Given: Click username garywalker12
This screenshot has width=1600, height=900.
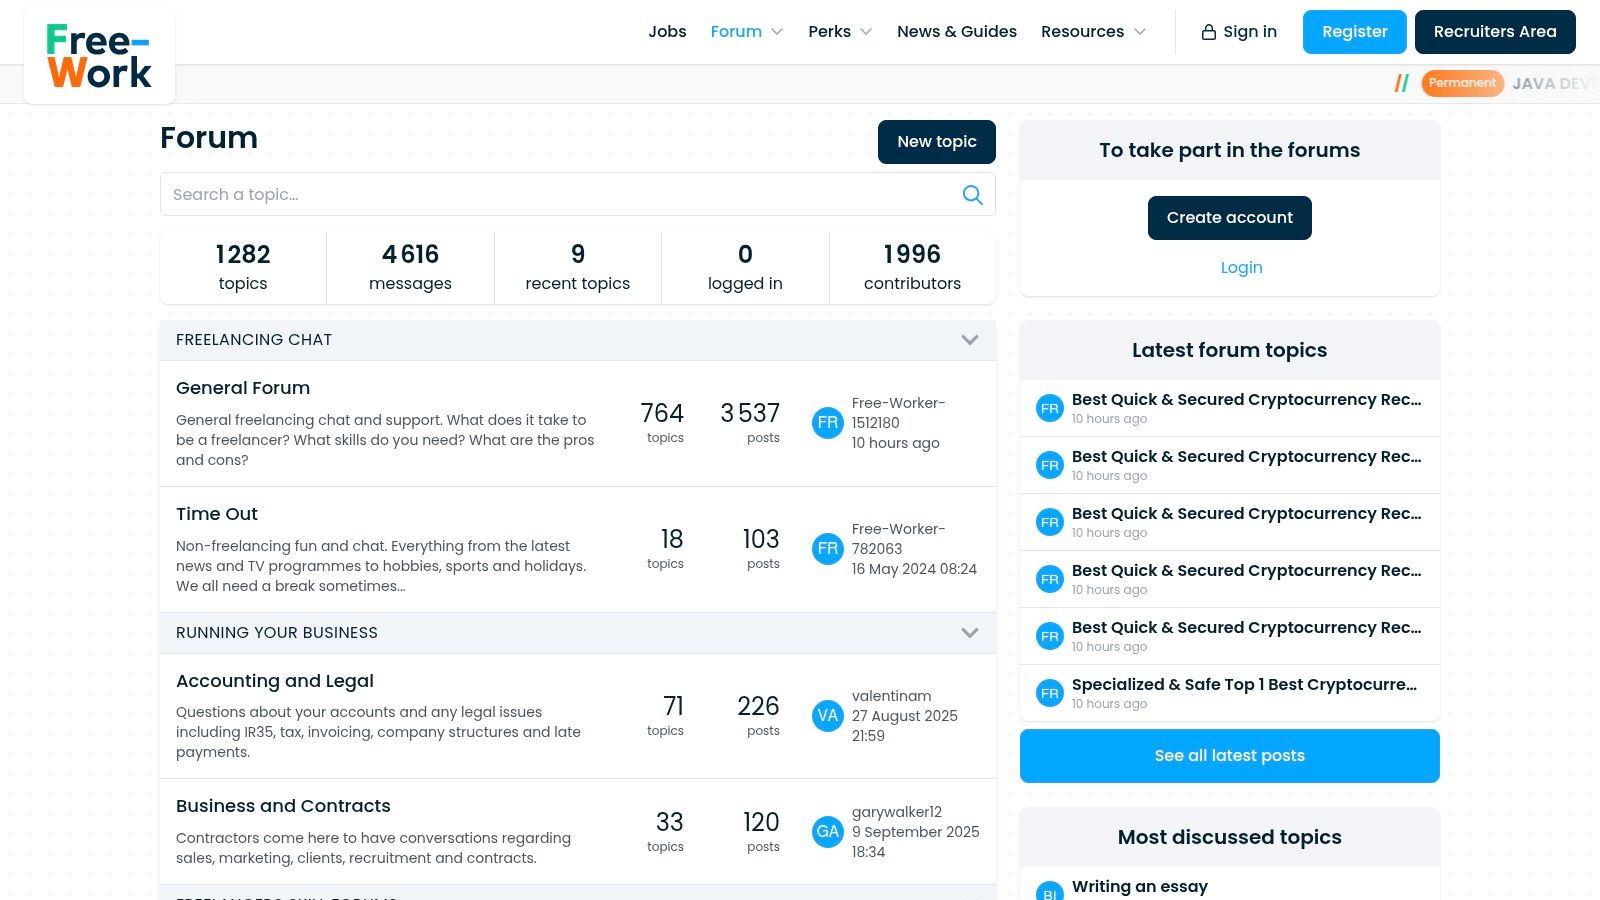Looking at the screenshot, I should pyautogui.click(x=897, y=812).
